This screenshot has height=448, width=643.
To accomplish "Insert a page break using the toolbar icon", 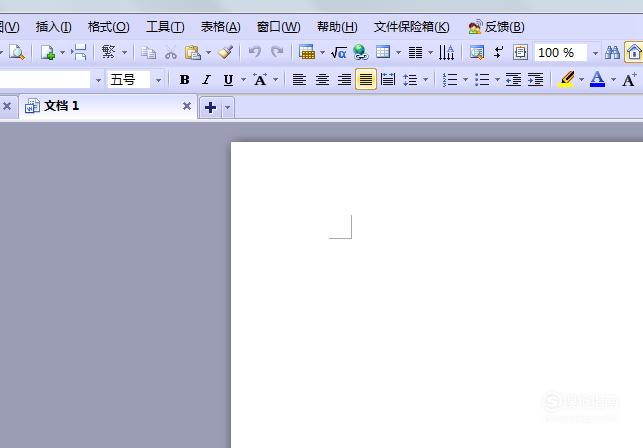I will [79, 53].
